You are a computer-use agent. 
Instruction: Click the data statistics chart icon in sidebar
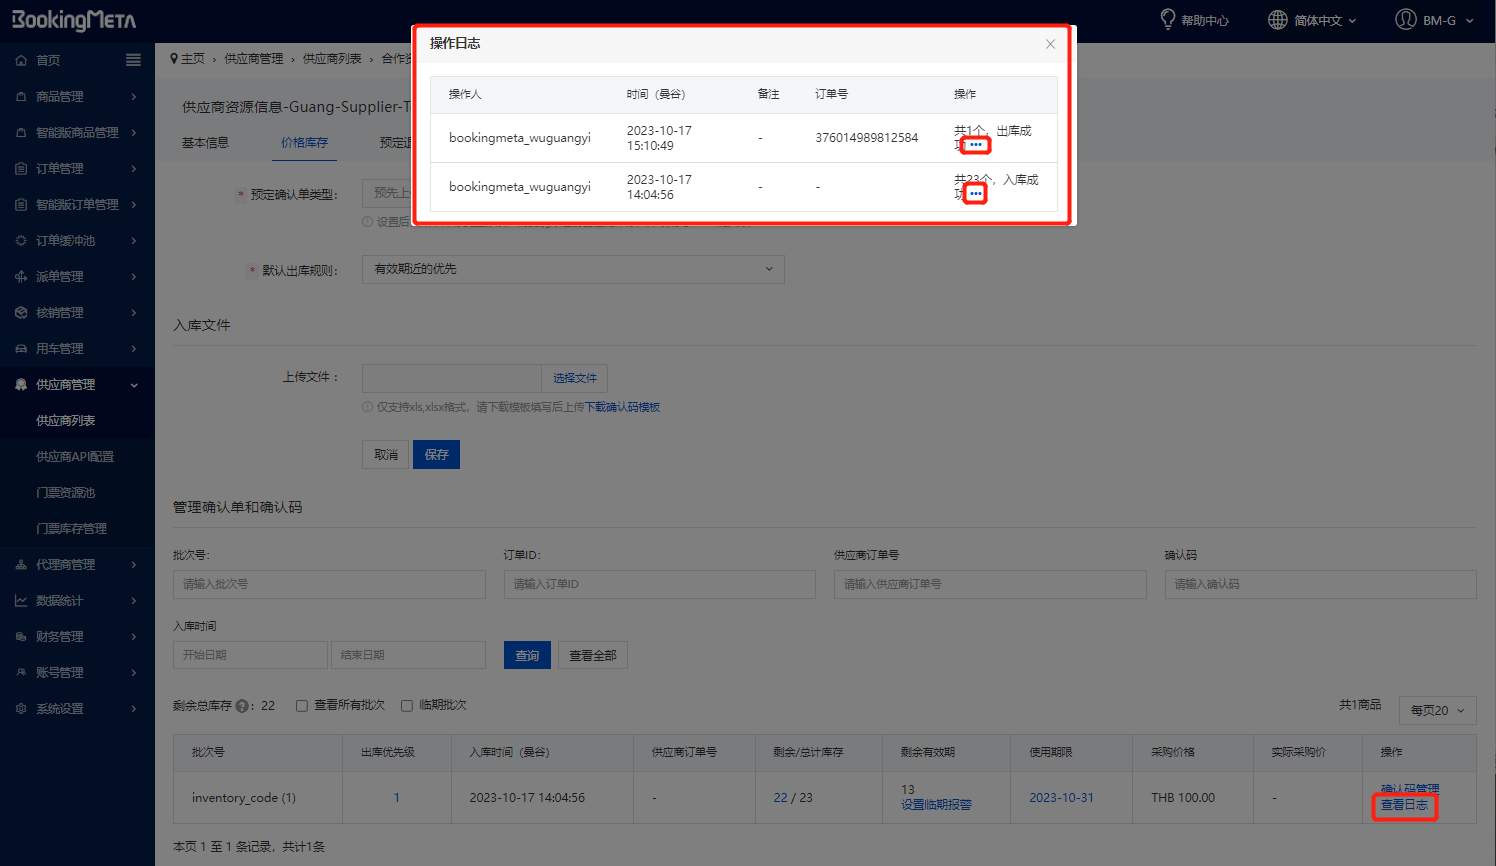click(x=21, y=601)
